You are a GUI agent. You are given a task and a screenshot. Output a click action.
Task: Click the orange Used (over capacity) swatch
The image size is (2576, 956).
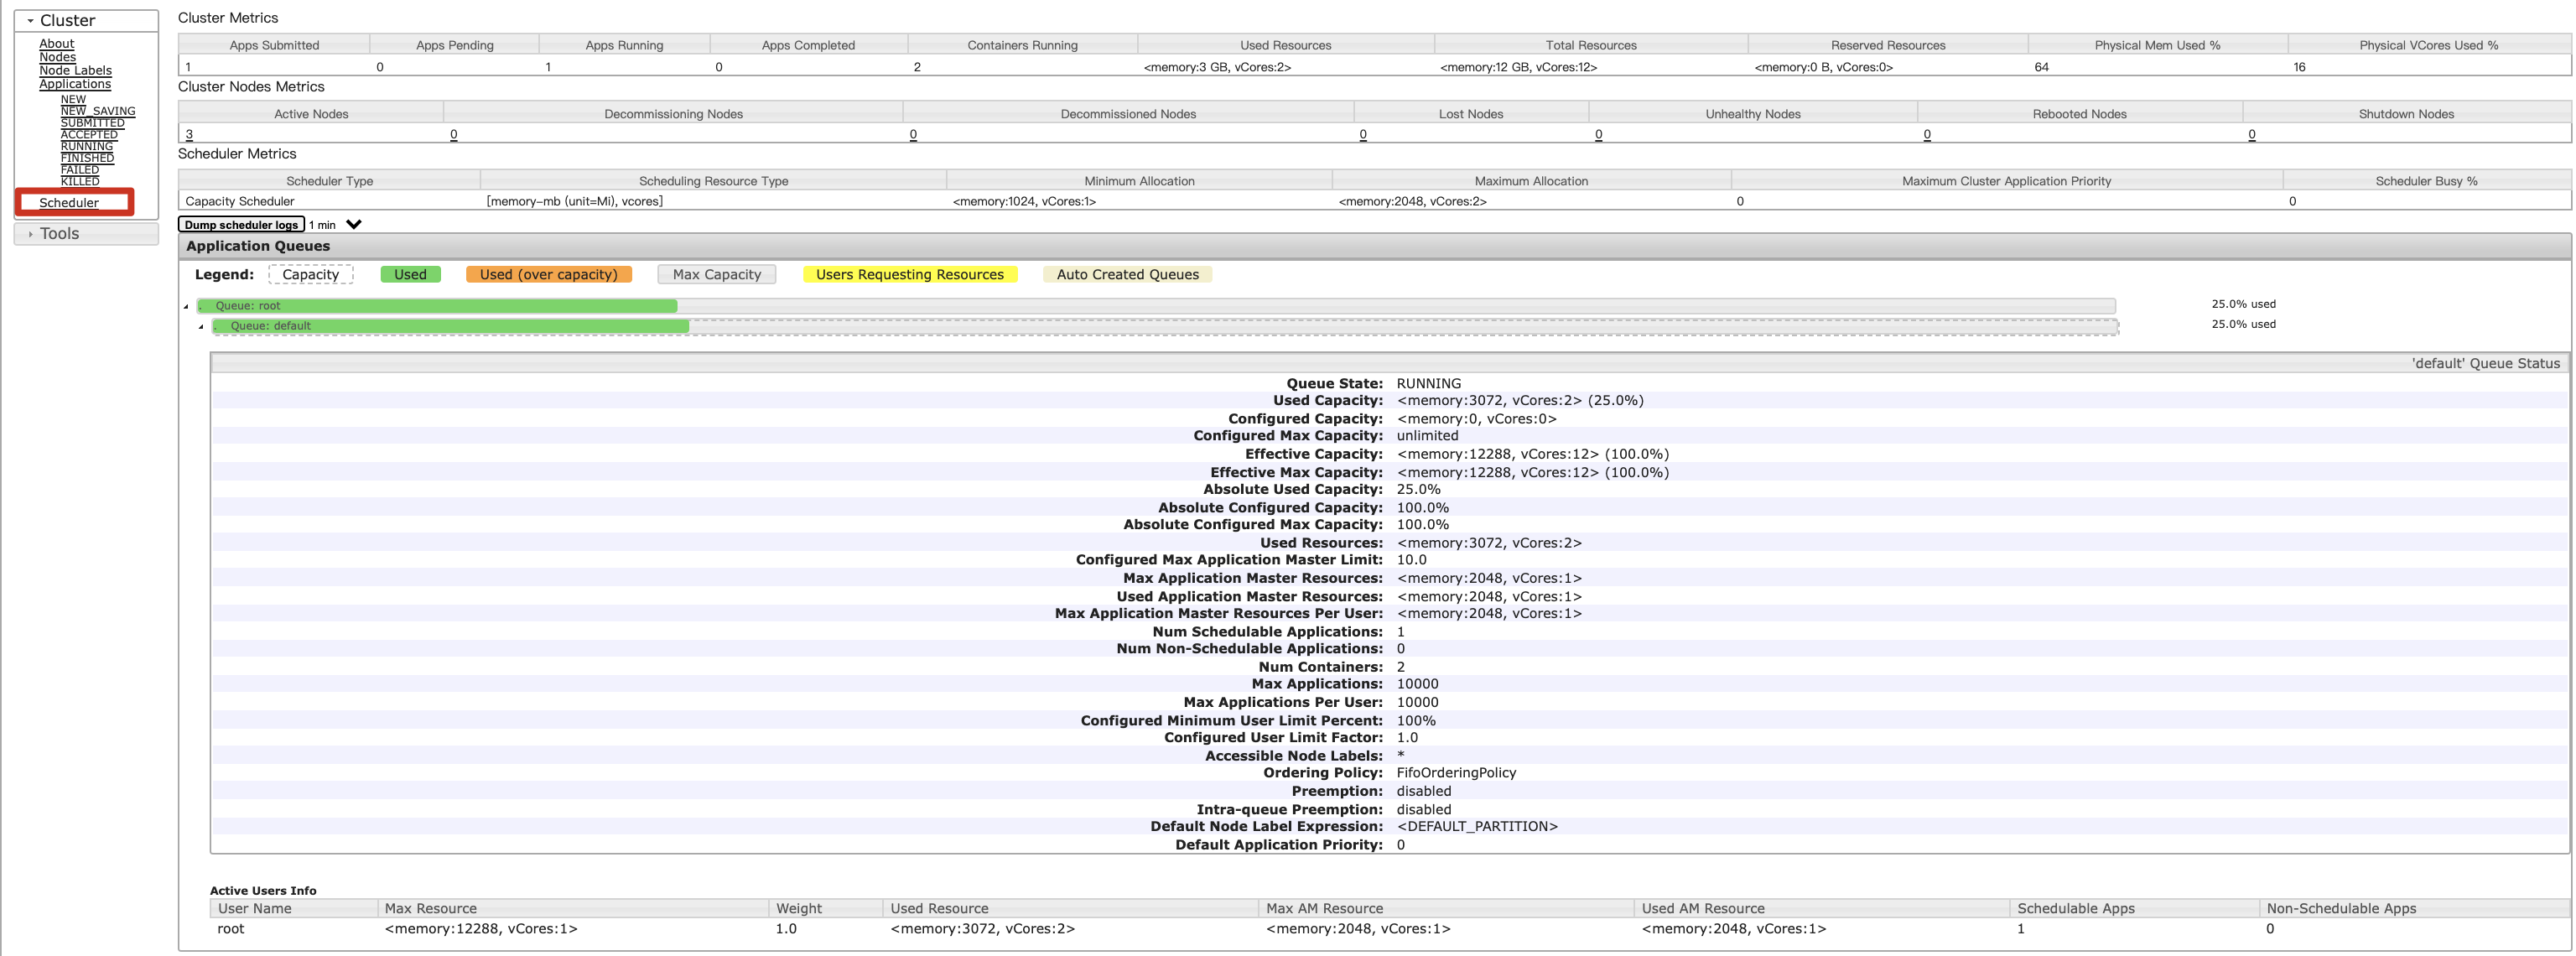point(548,275)
